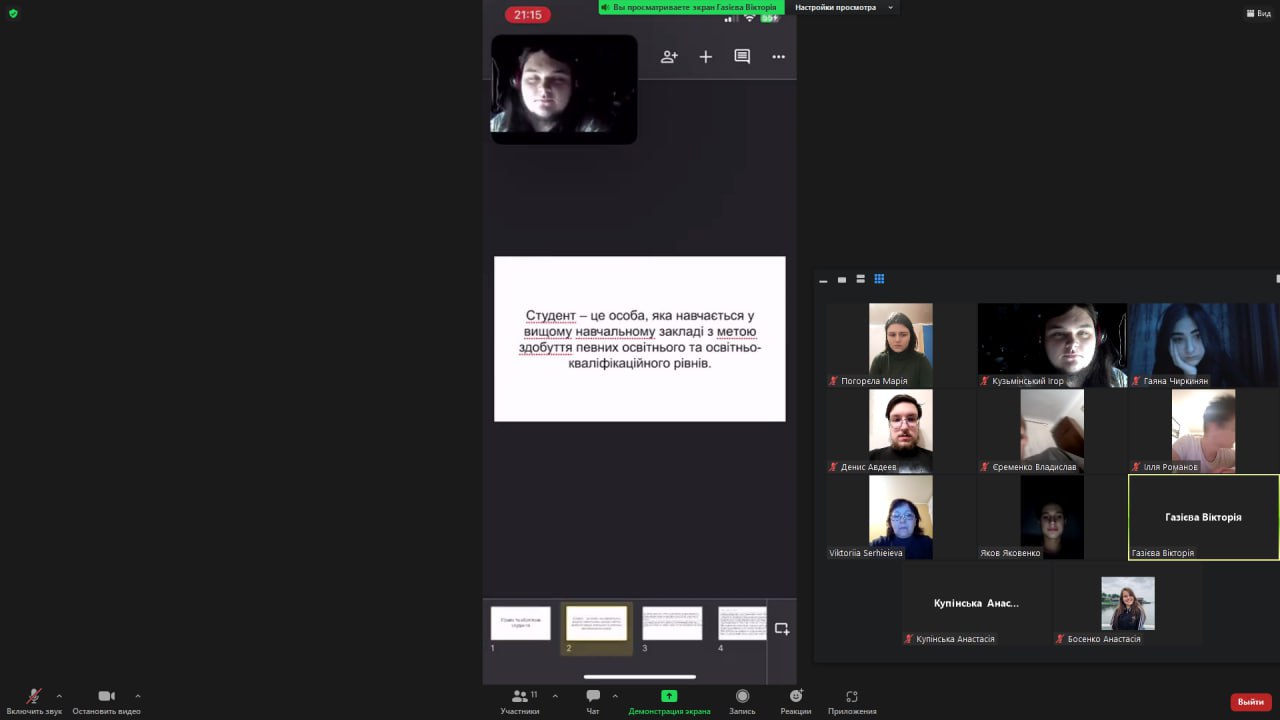Image resolution: width=1280 pixels, height=720 pixels.
Task: Click Газієва Вікторія participant tile
Action: click(1203, 517)
